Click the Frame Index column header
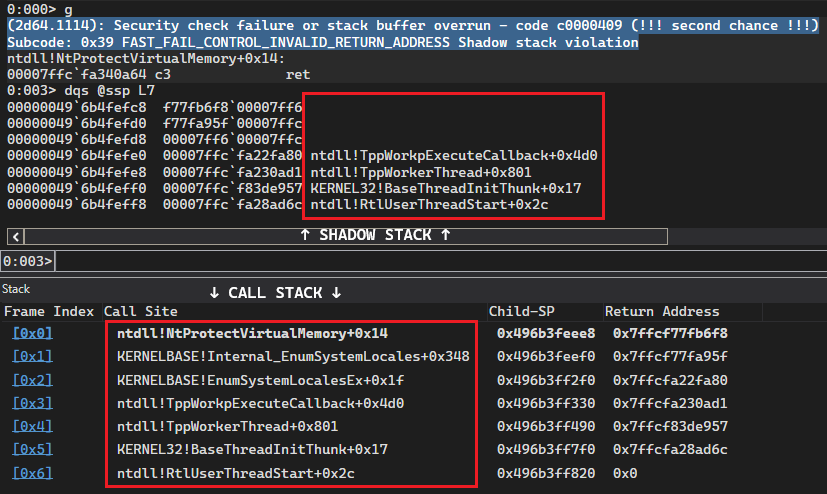Screen dimensions: 827x494 49,312
